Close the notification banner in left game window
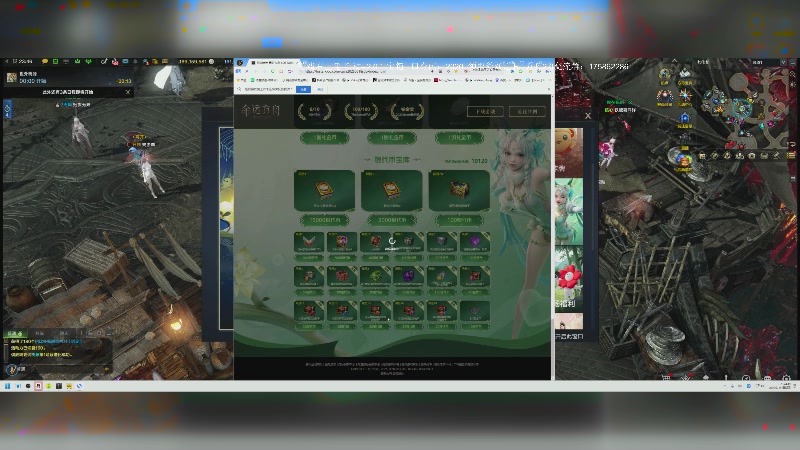The height and width of the screenshot is (450, 800). pyautogui.click(x=128, y=92)
